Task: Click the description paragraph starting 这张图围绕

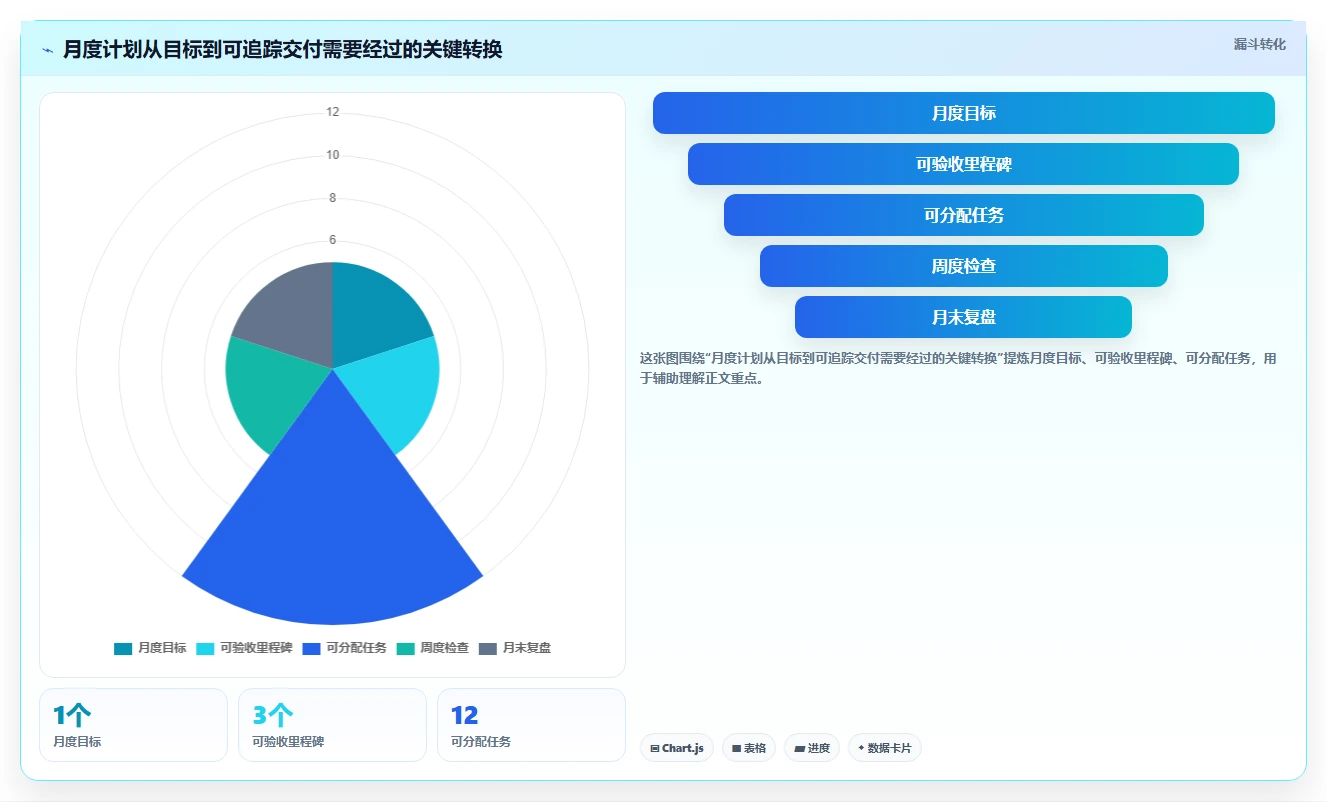Action: click(958, 368)
